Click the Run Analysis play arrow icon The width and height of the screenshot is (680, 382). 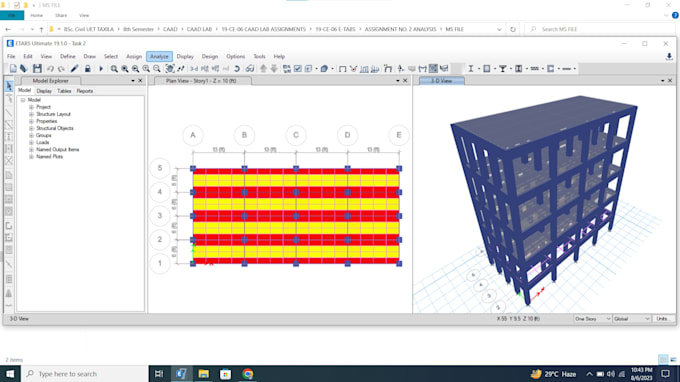[101, 69]
